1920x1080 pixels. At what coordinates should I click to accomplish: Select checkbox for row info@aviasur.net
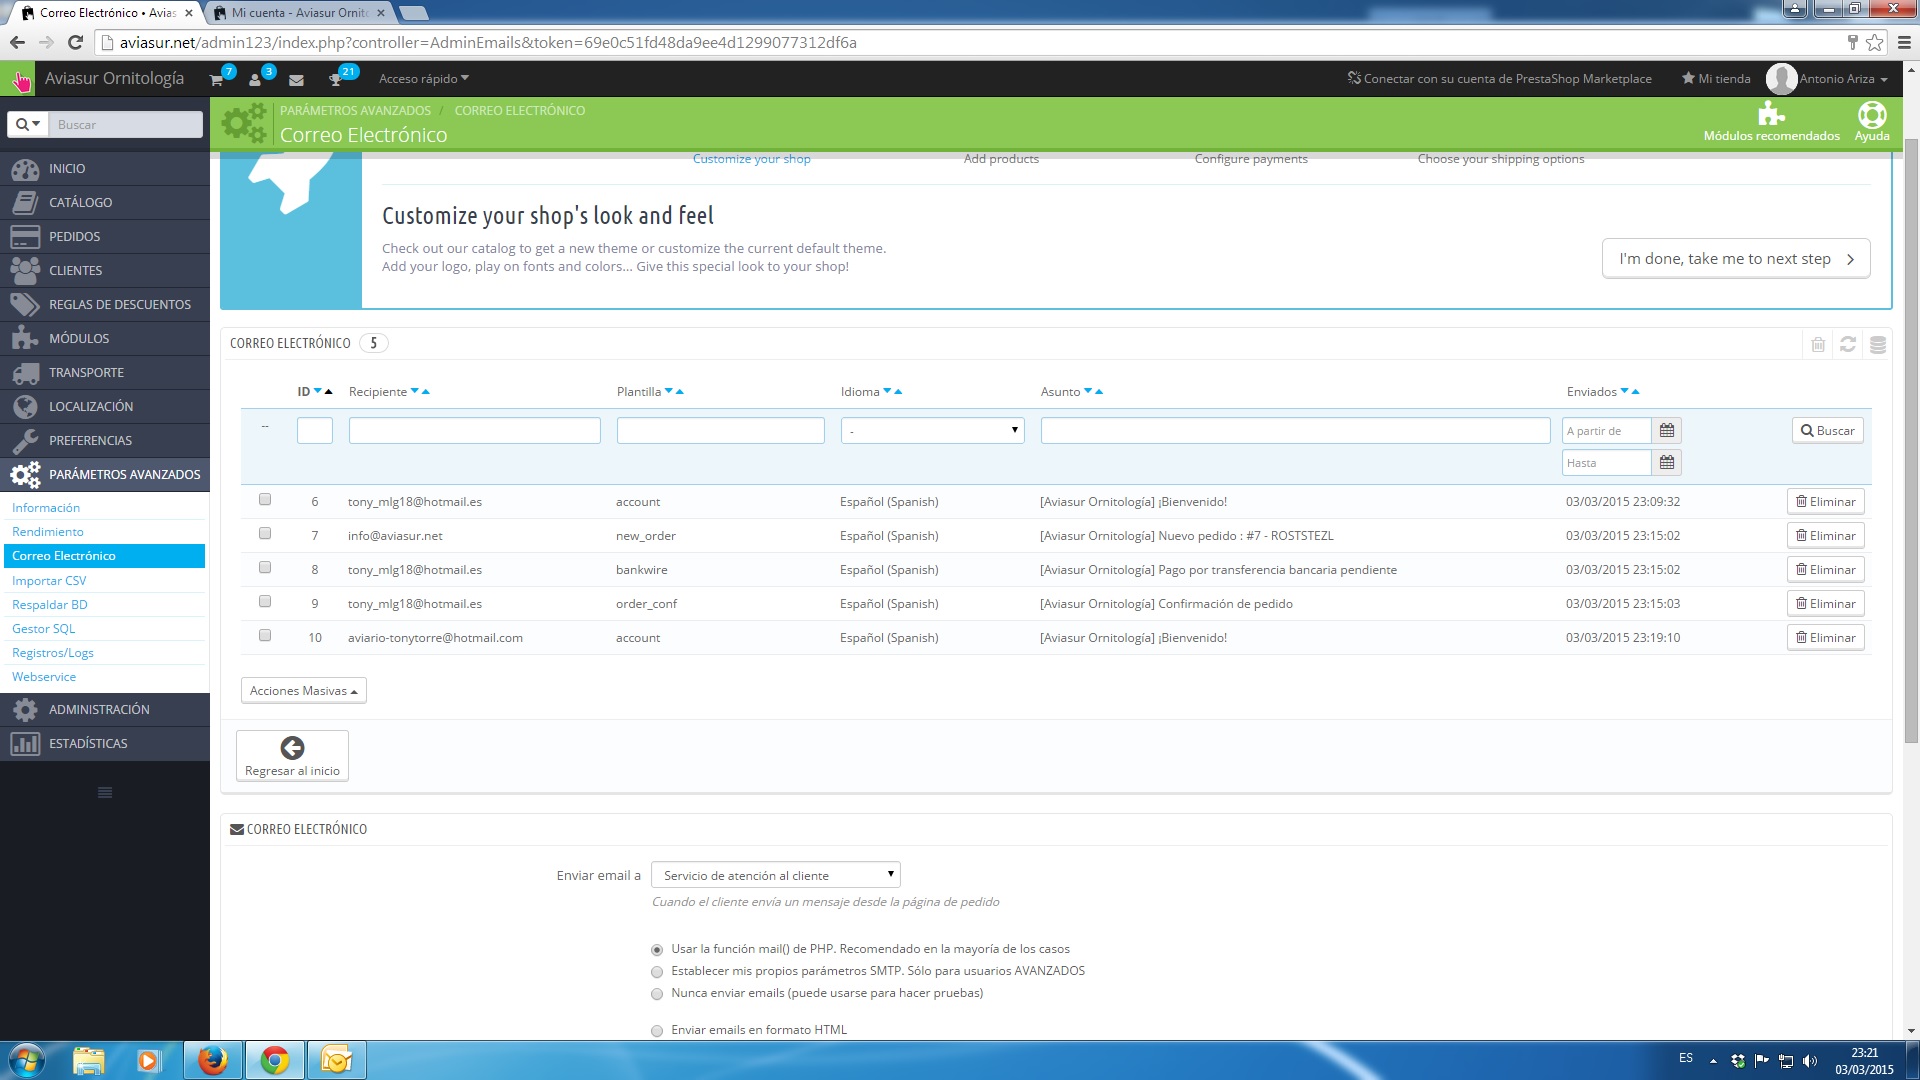(265, 534)
